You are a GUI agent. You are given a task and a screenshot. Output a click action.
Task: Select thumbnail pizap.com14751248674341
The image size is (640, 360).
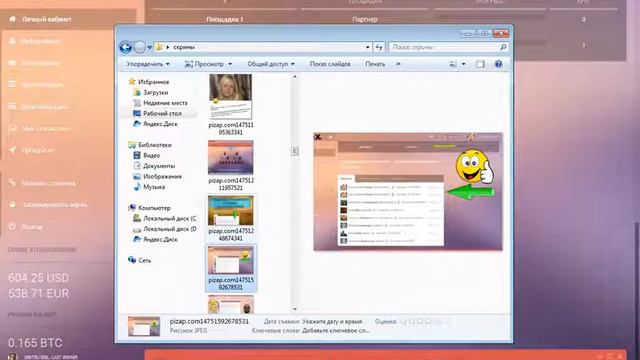231,210
